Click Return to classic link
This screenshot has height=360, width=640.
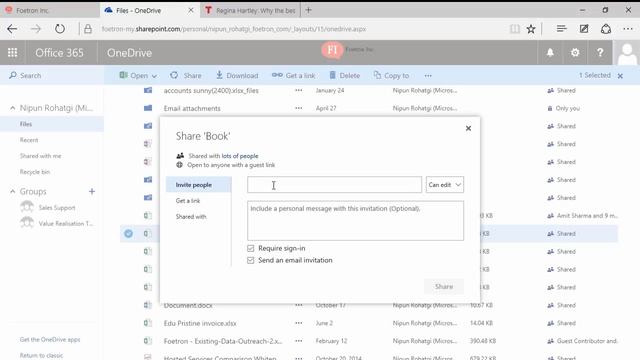coord(41,356)
